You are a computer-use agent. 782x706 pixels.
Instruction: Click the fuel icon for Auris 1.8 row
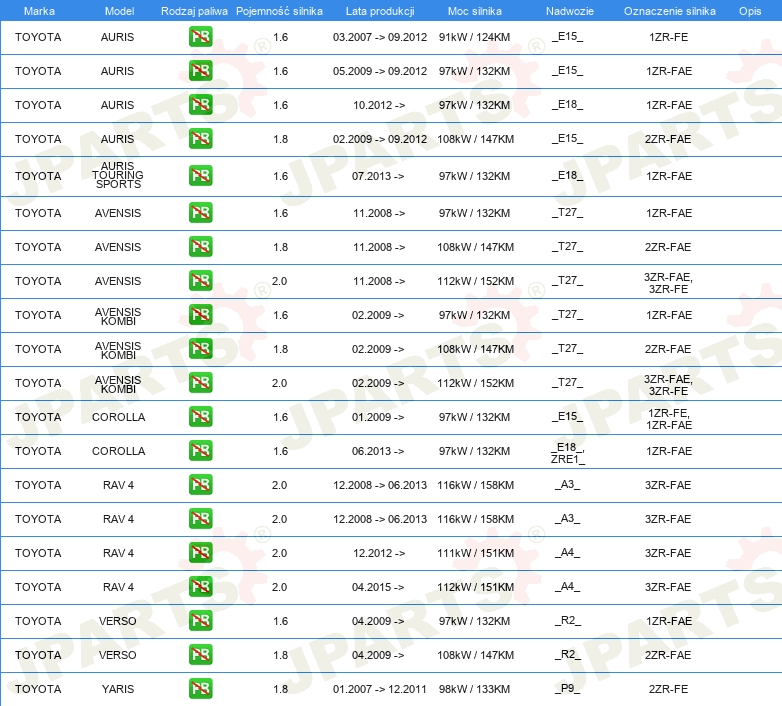pos(200,139)
